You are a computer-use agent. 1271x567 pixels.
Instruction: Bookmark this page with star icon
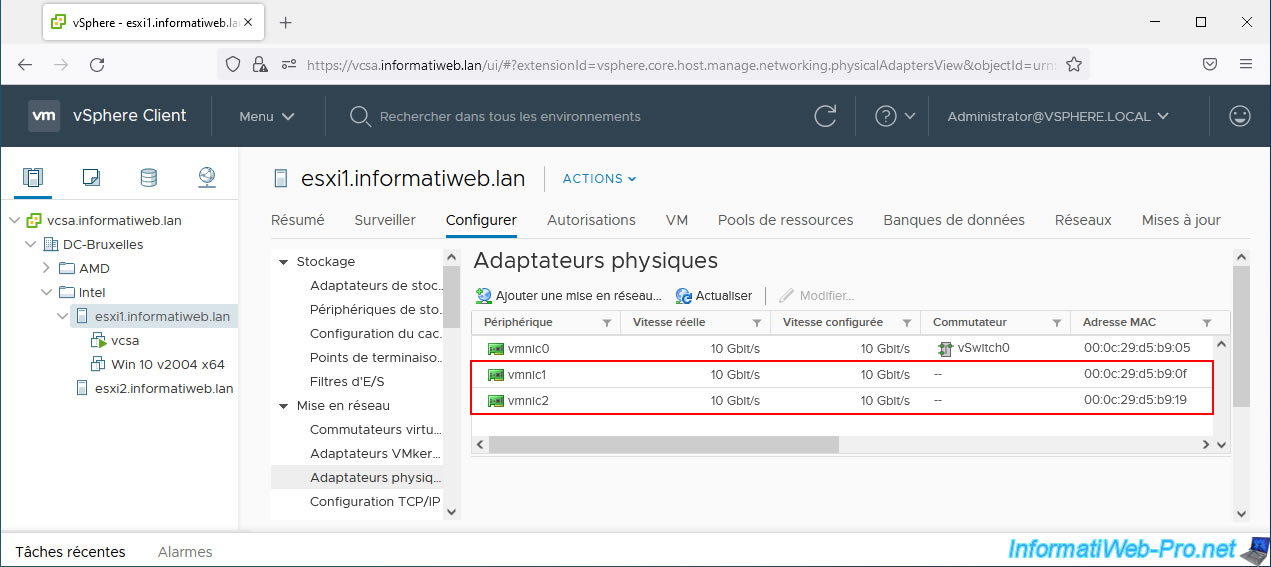click(x=1074, y=64)
